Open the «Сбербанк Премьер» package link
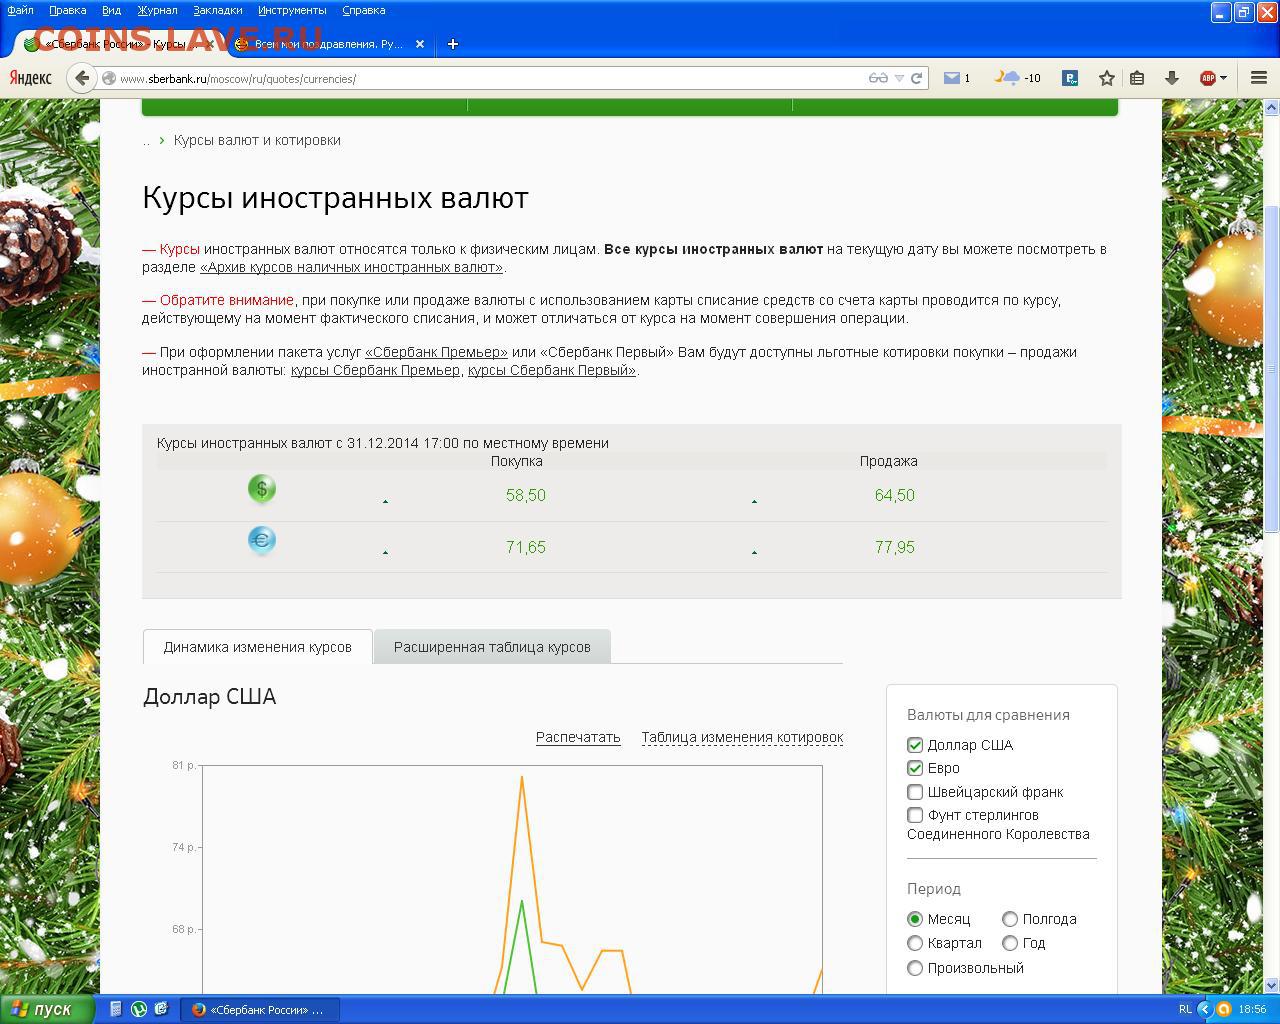This screenshot has width=1280, height=1024. (436, 352)
